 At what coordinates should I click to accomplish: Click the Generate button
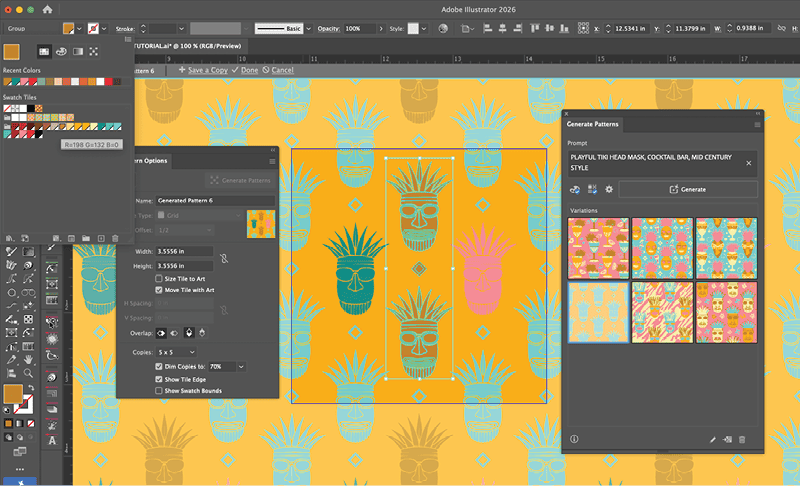tap(687, 189)
